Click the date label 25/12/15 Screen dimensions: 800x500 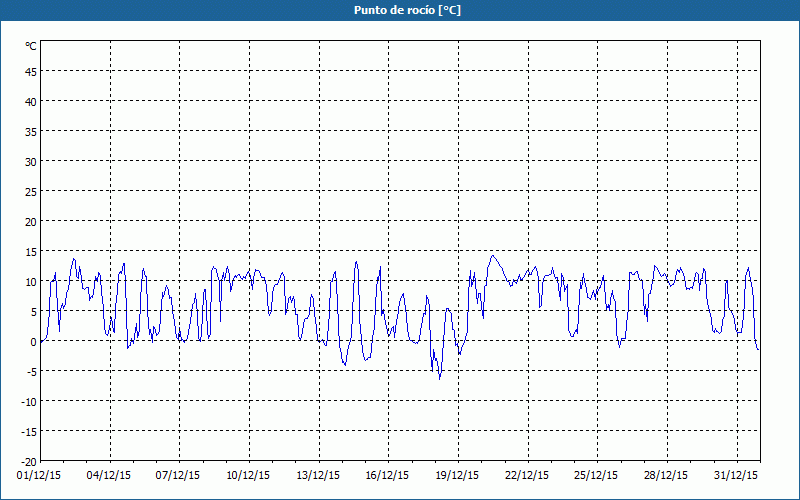[x=596, y=476]
